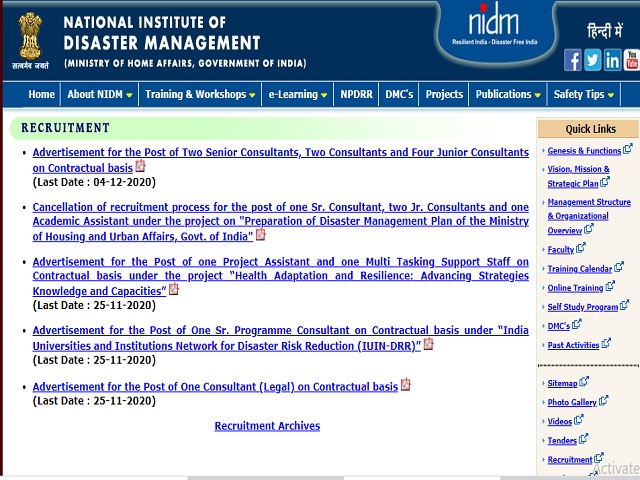Open Project Assistant and Multi Tasking Staff advertisement
This screenshot has width=640, height=480.
(280, 276)
